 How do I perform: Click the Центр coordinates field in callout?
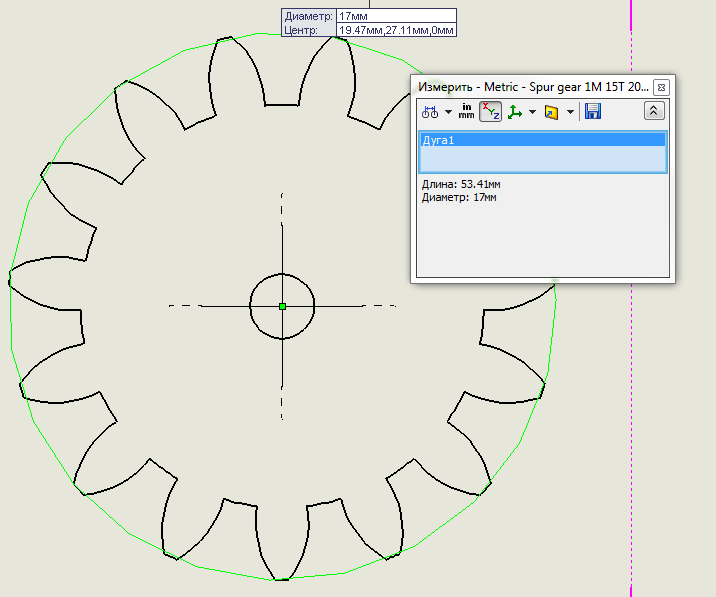pos(395,31)
